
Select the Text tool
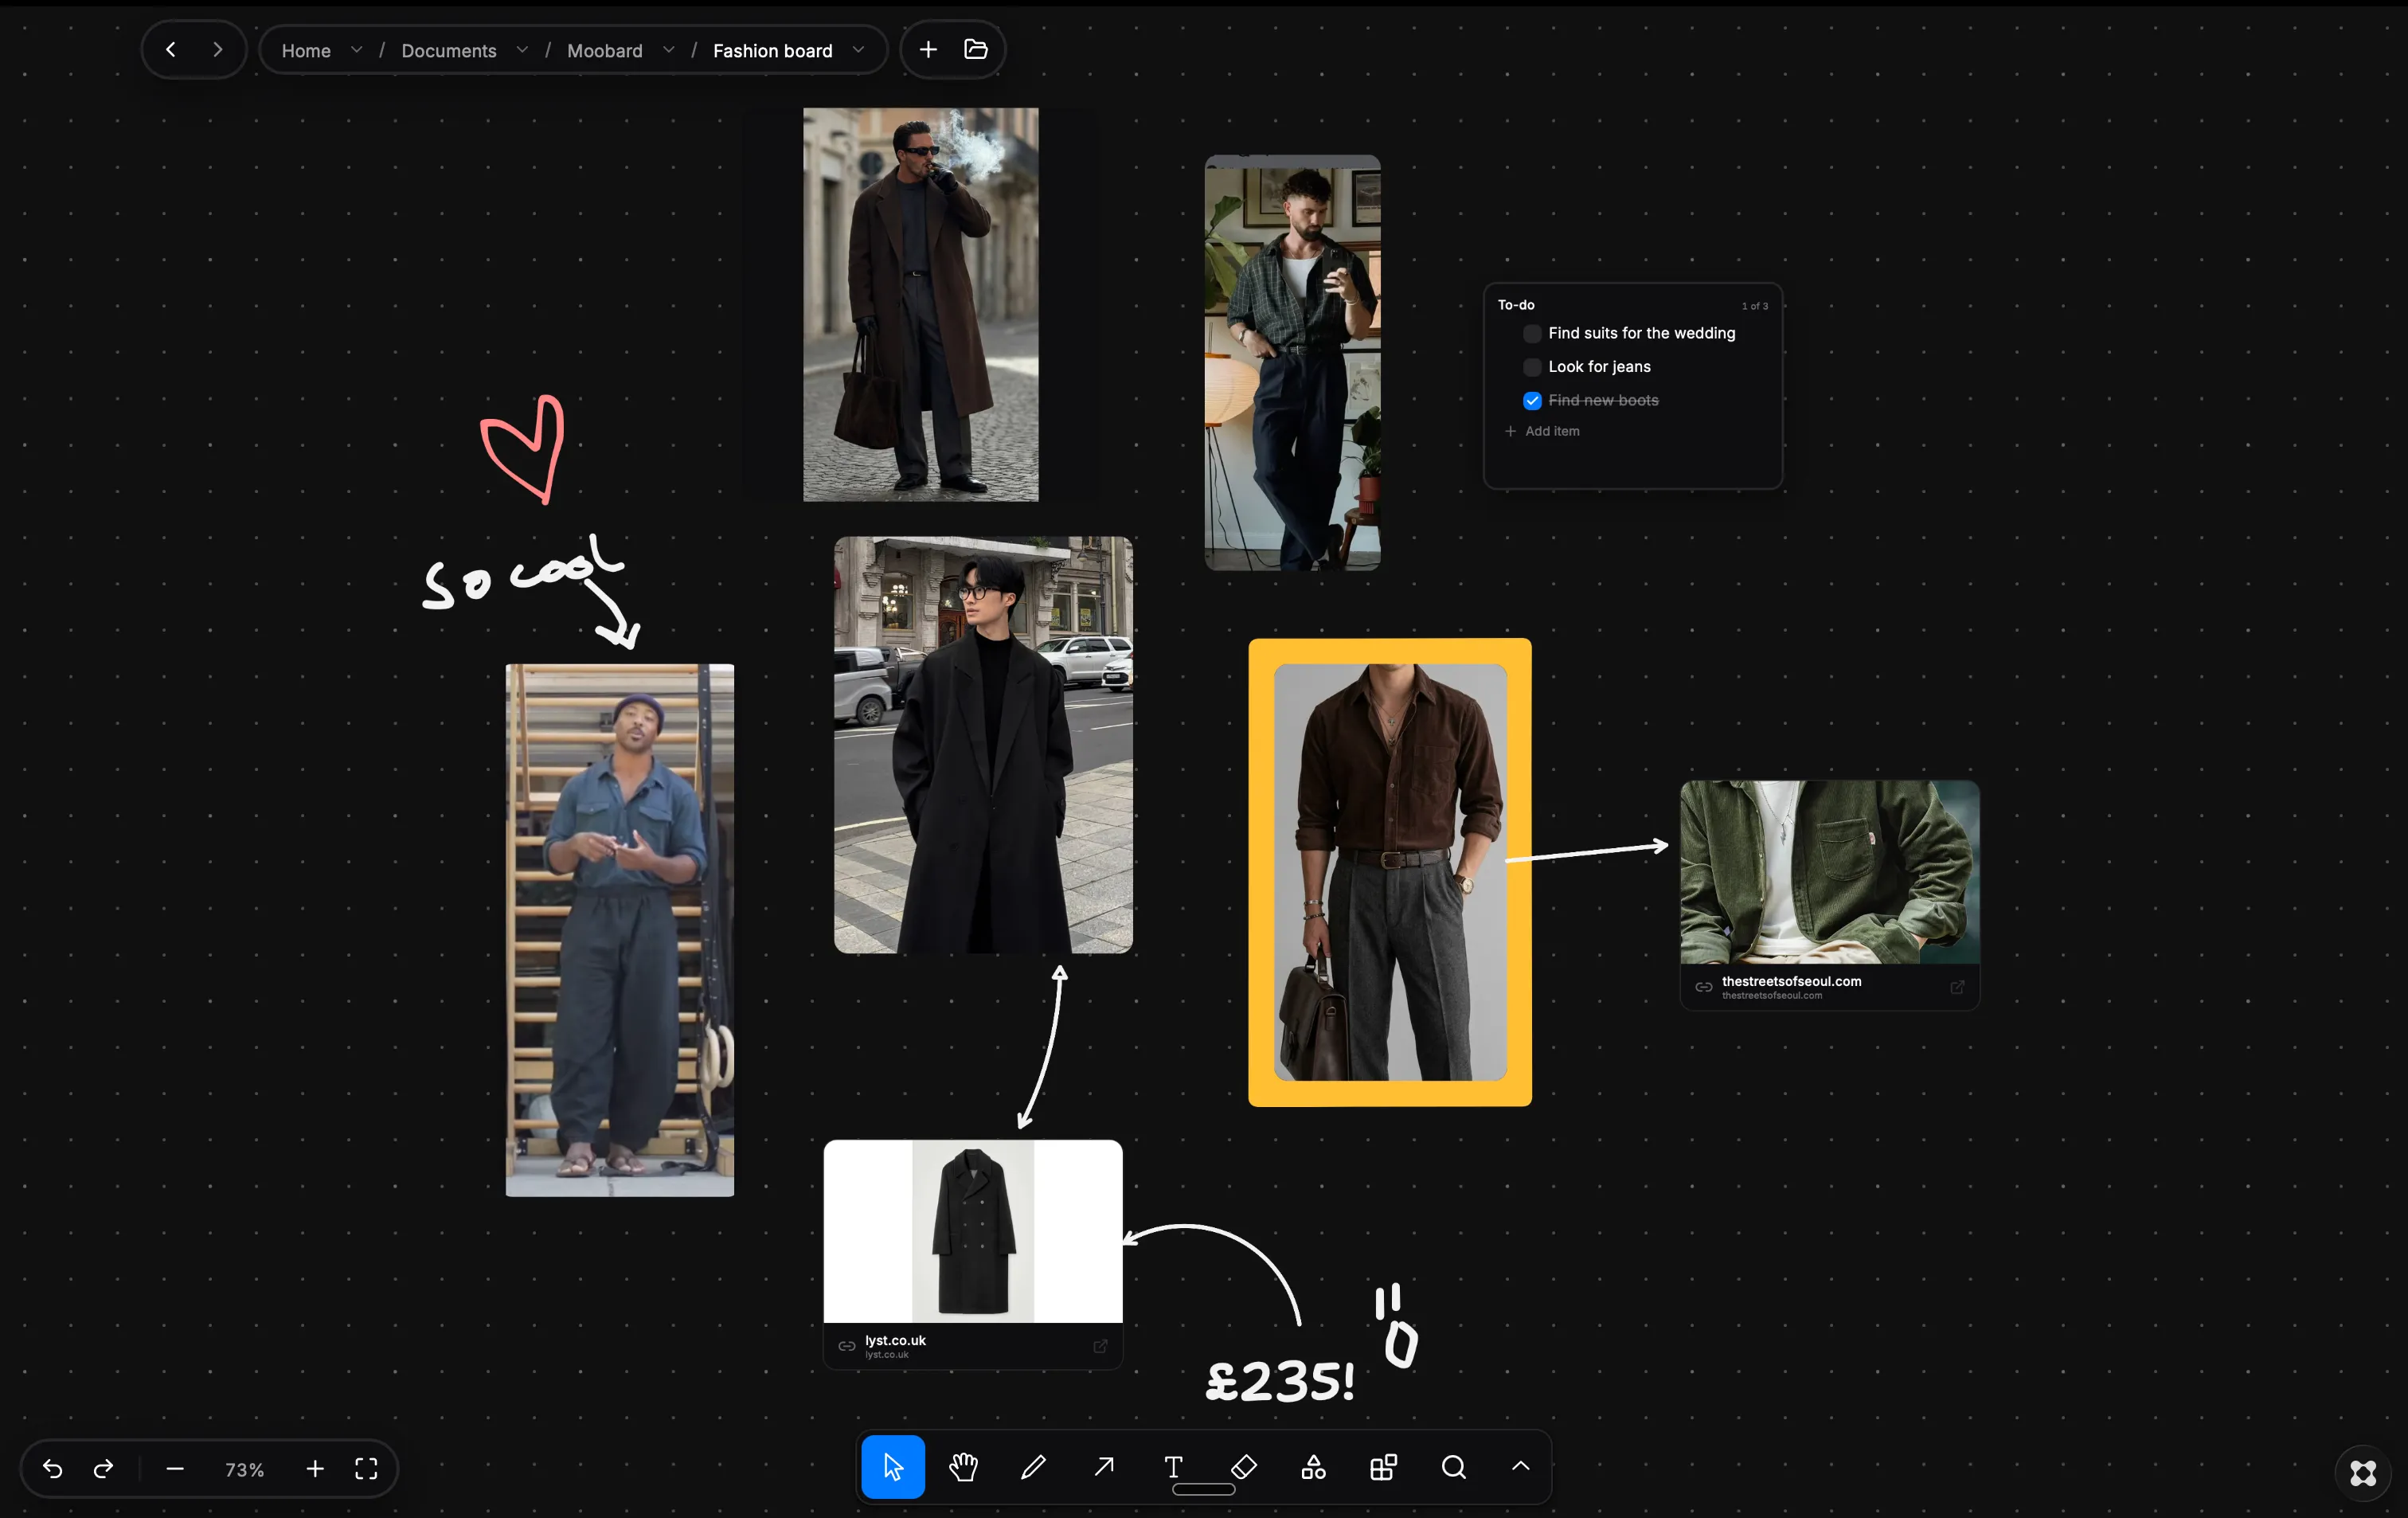(x=1174, y=1467)
